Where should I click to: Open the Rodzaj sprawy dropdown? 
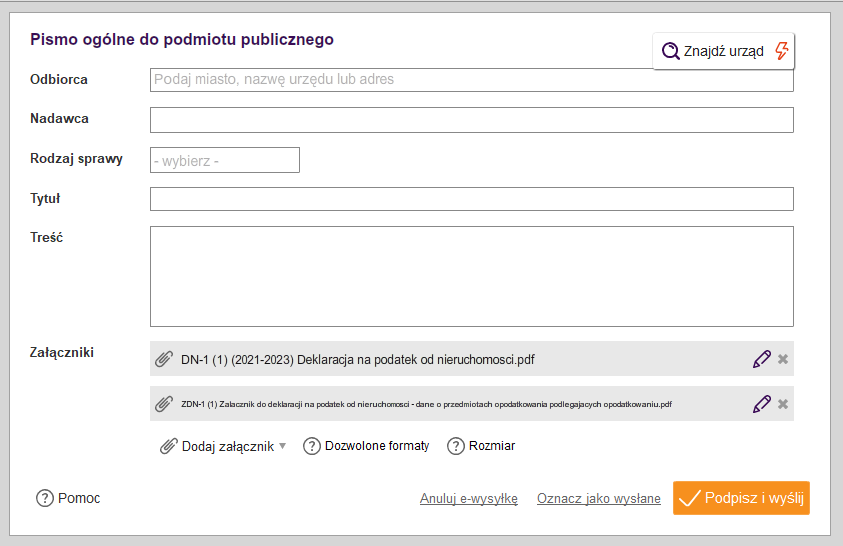[x=225, y=160]
